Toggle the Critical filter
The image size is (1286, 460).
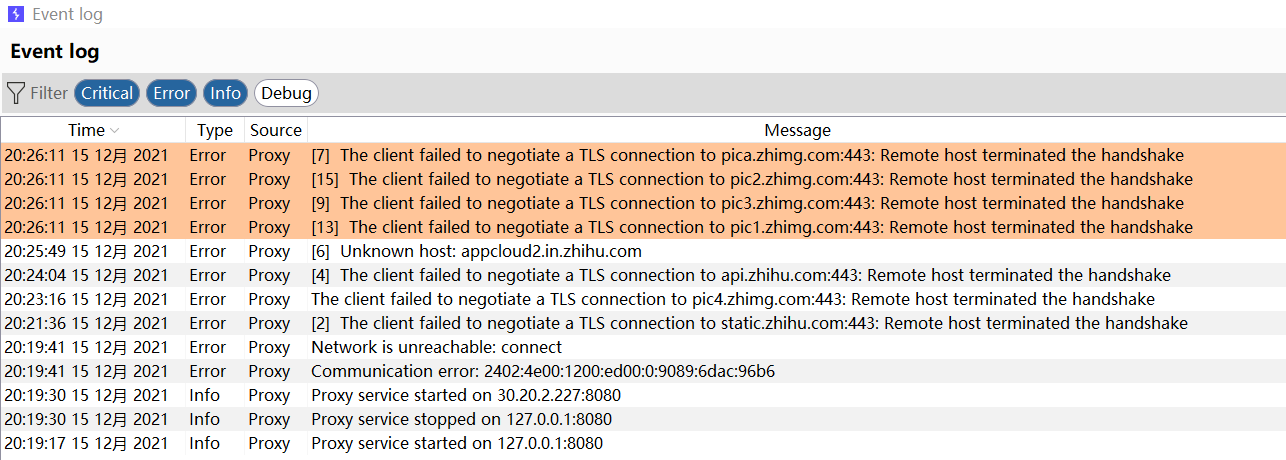click(107, 93)
